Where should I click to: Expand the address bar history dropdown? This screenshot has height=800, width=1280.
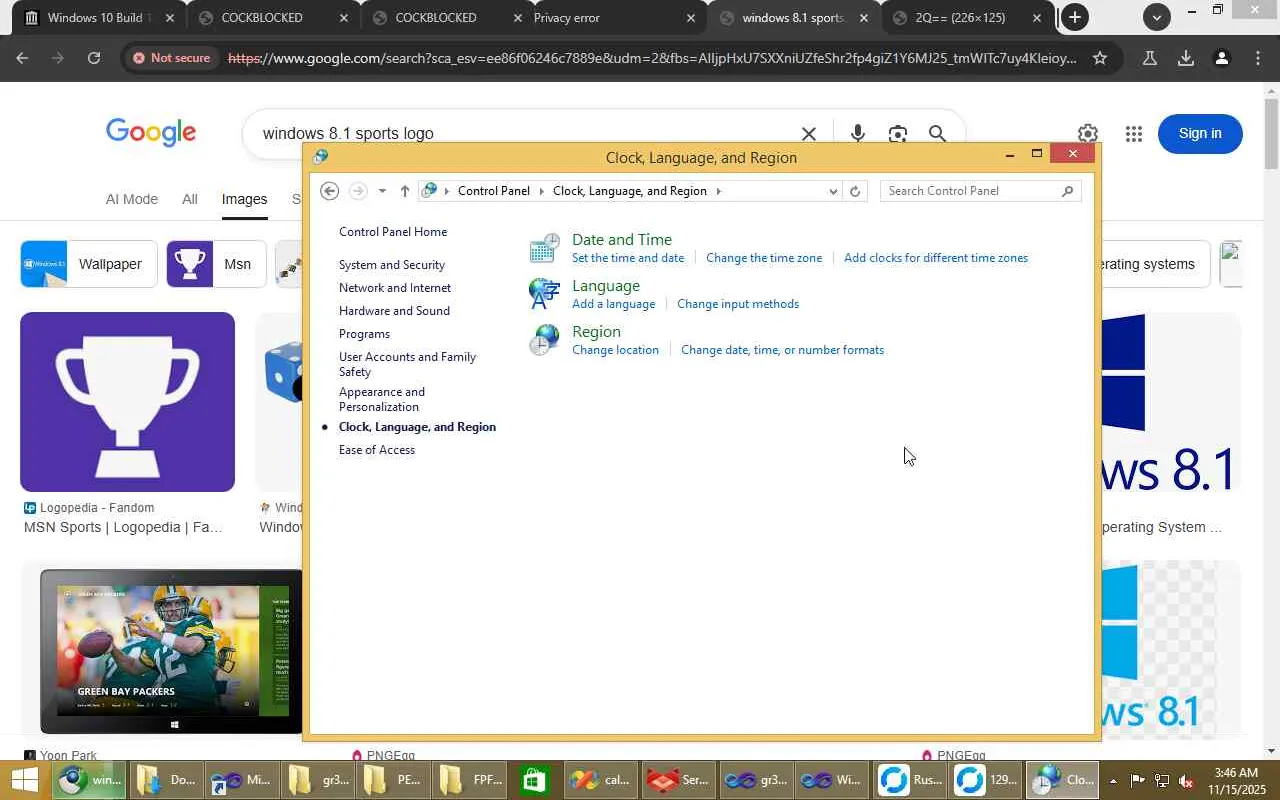tap(833, 191)
